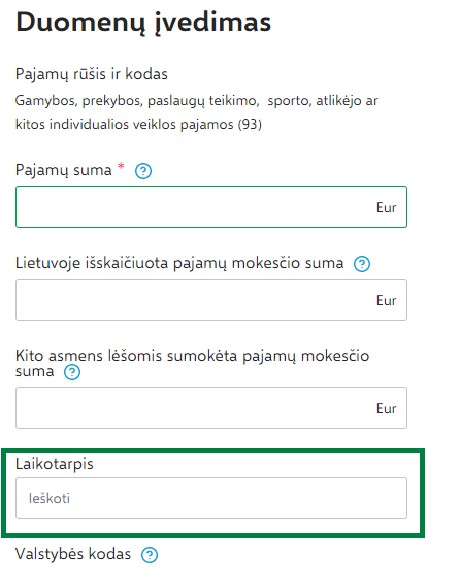Click the red required asterisk by Pajamų suma
The image size is (460, 577).
[121, 166]
